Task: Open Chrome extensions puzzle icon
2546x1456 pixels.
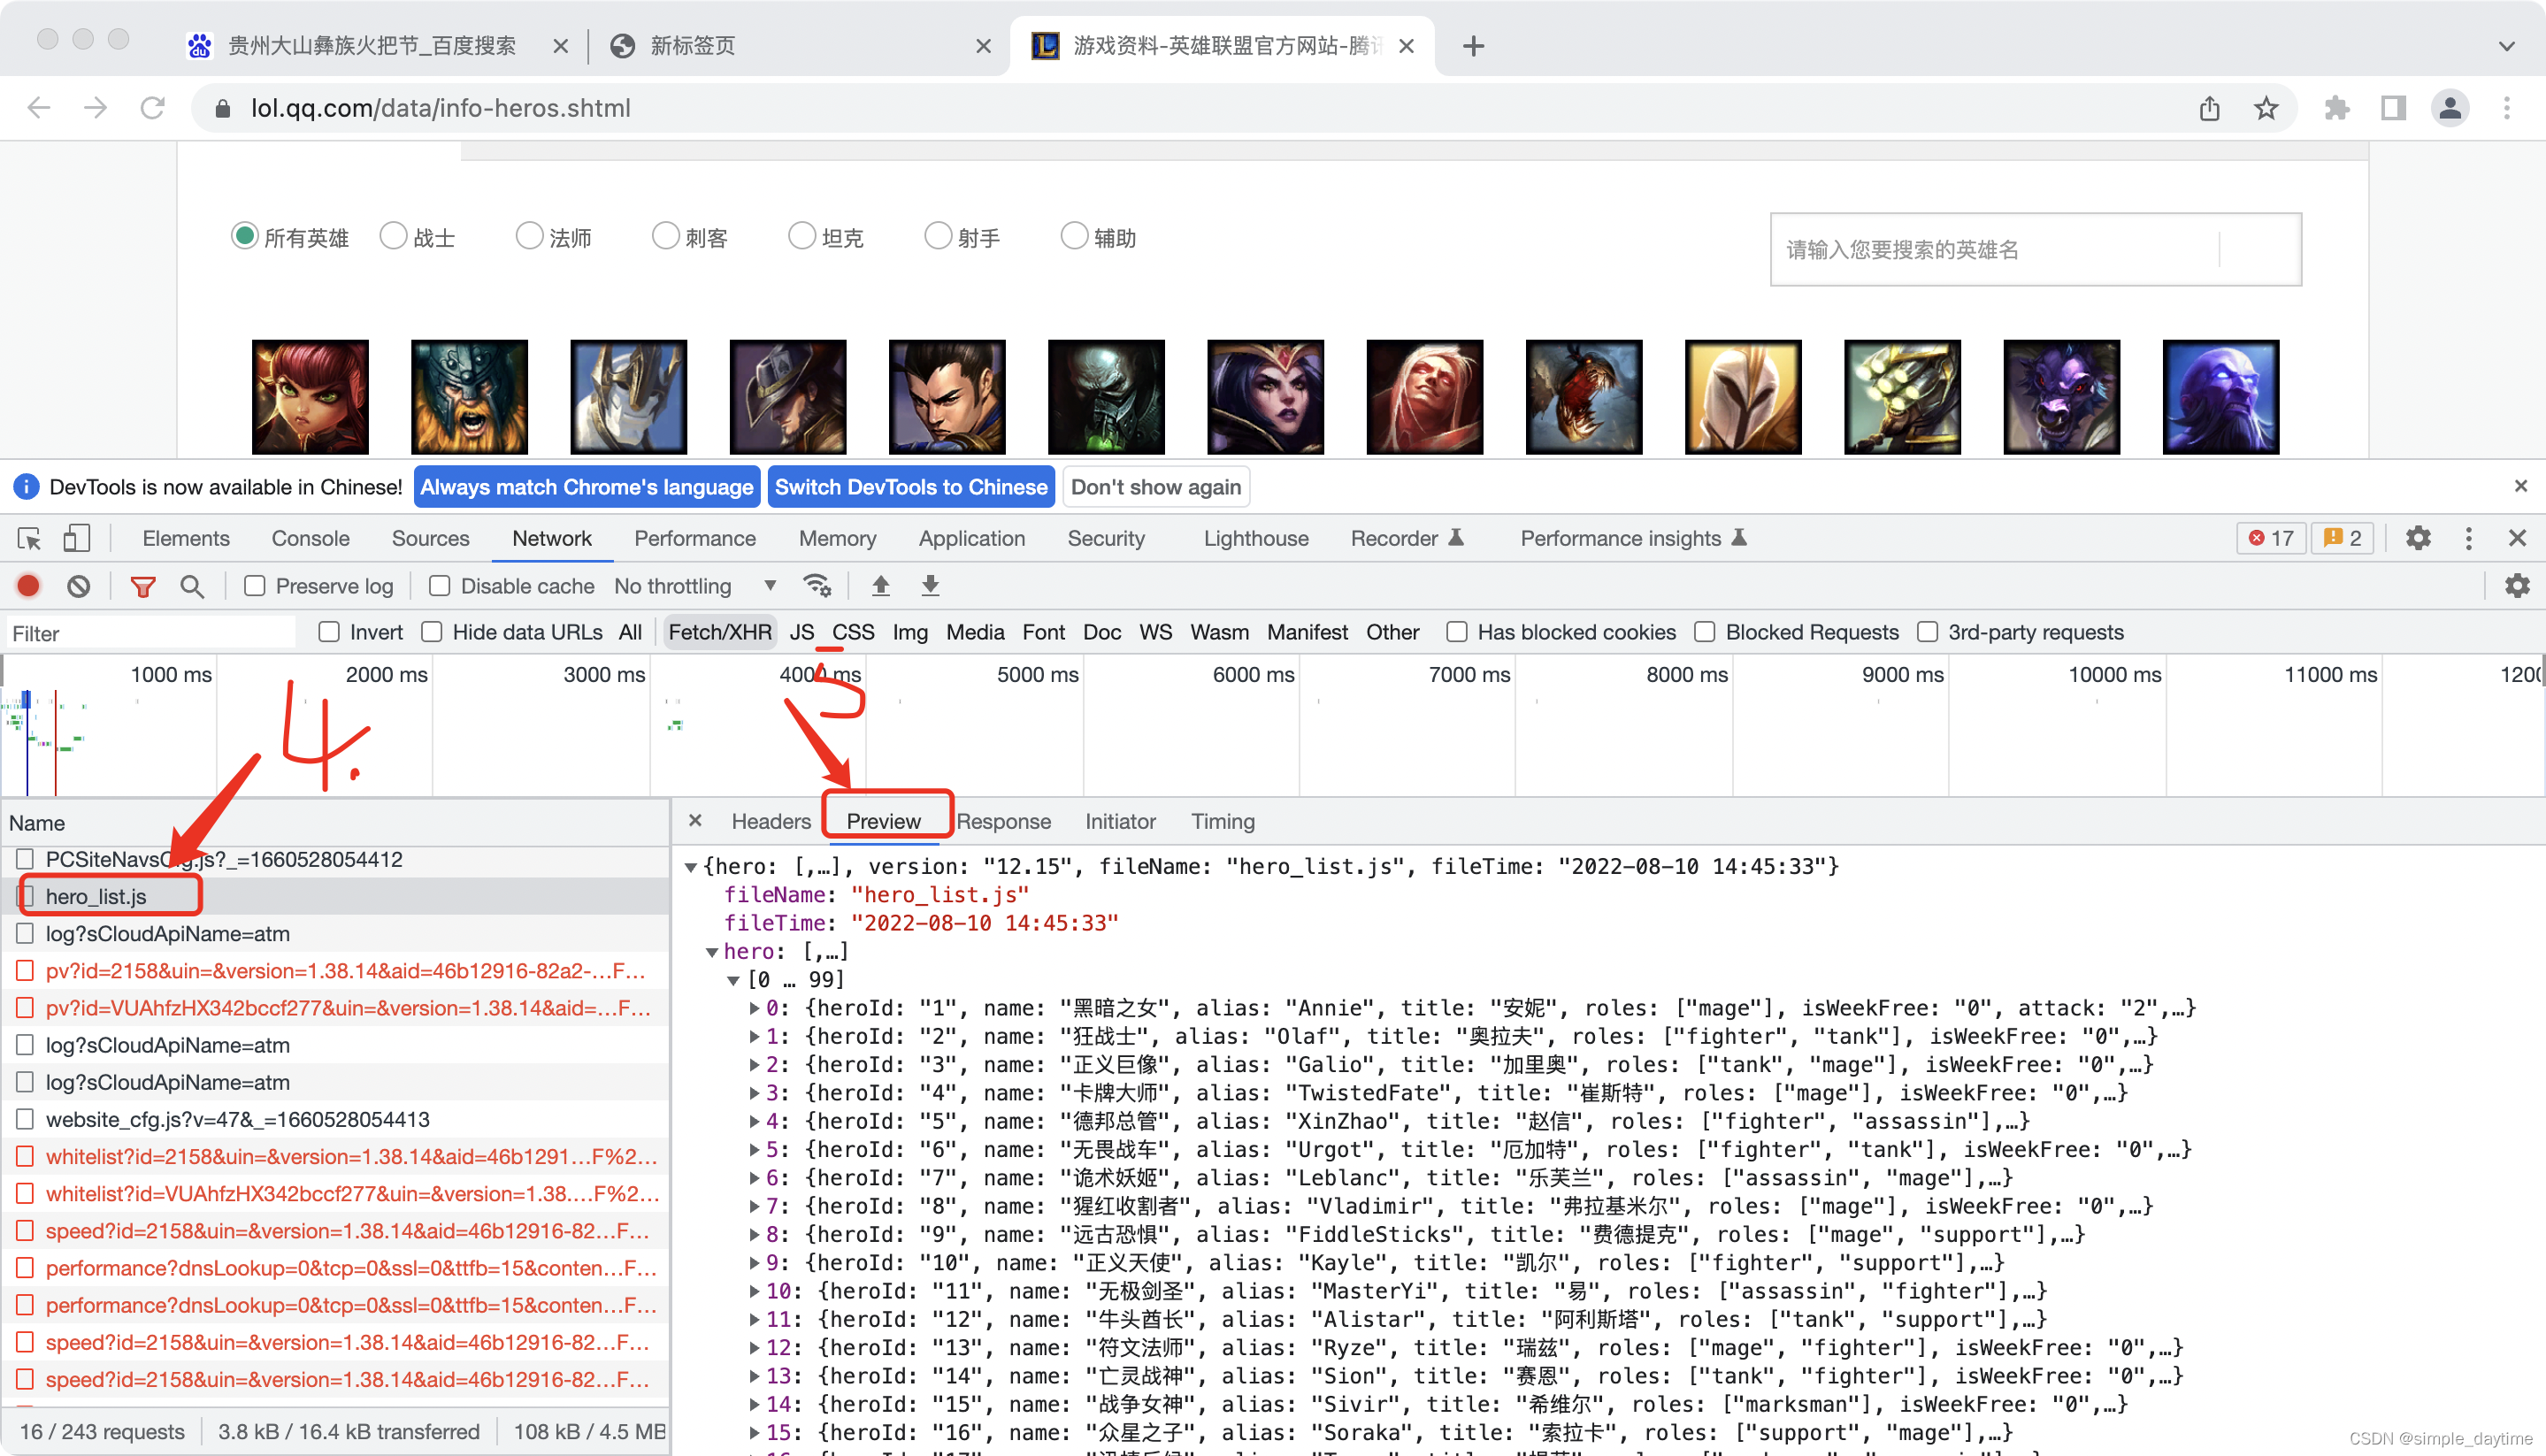Action: pyautogui.click(x=2337, y=108)
